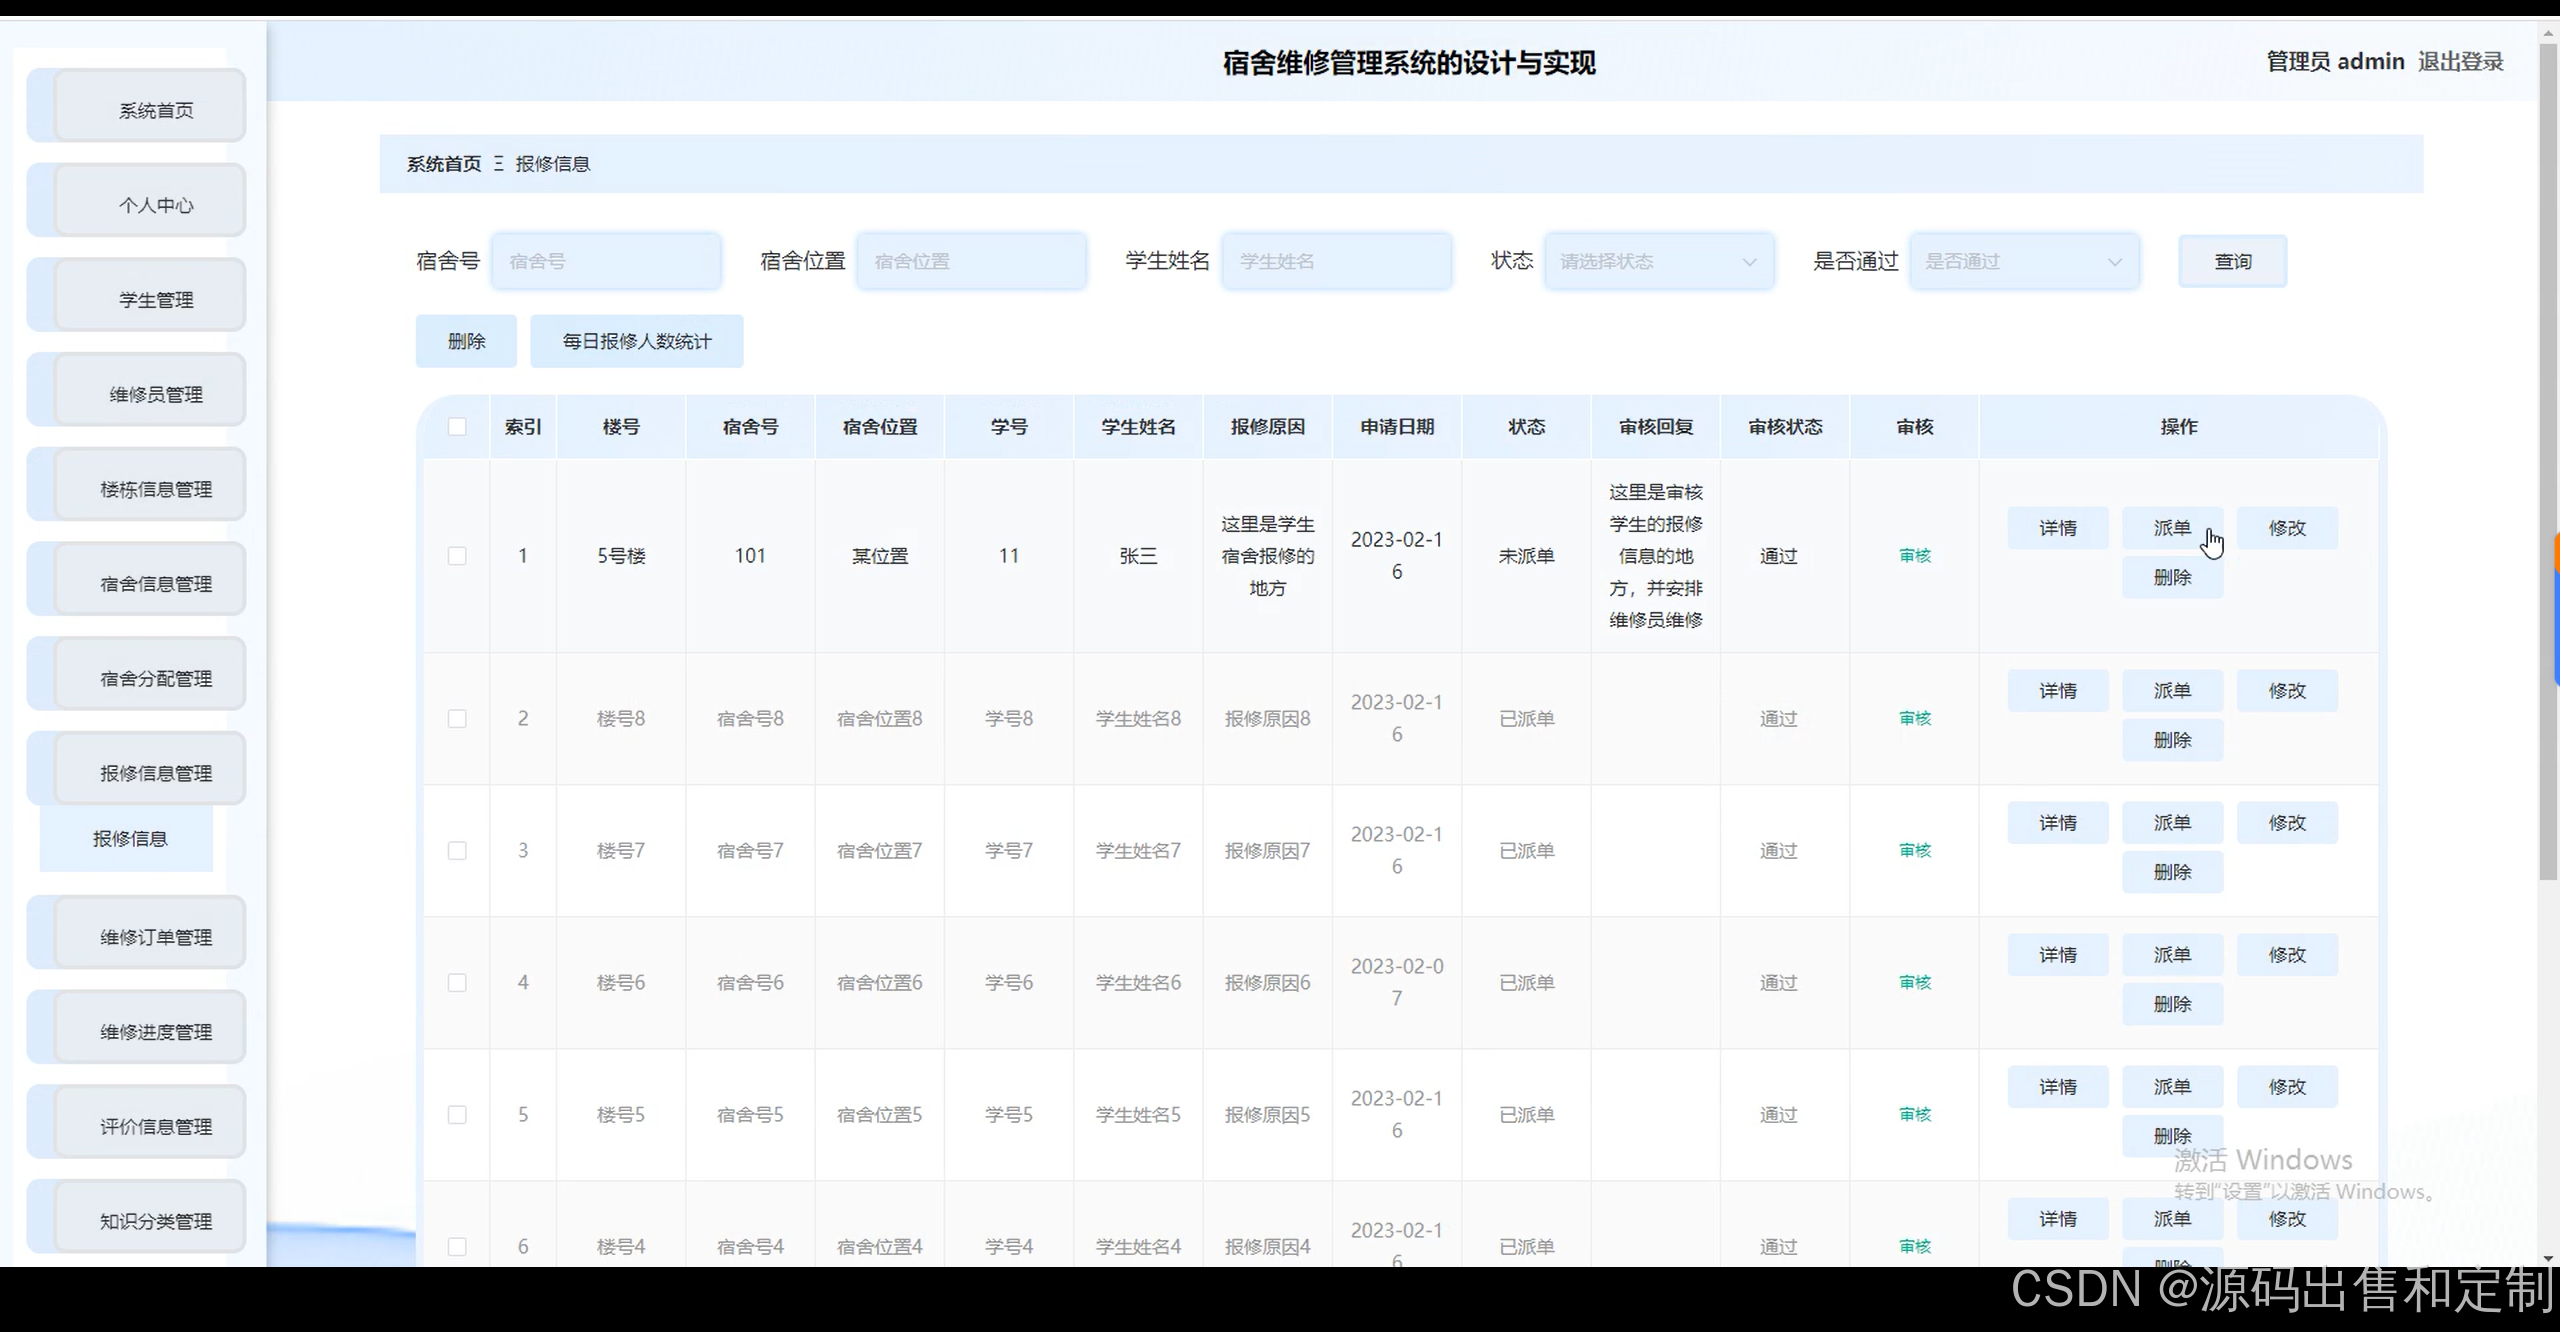Select 报修信息 submenu item
The height and width of the screenshot is (1332, 2560).
[x=129, y=839]
